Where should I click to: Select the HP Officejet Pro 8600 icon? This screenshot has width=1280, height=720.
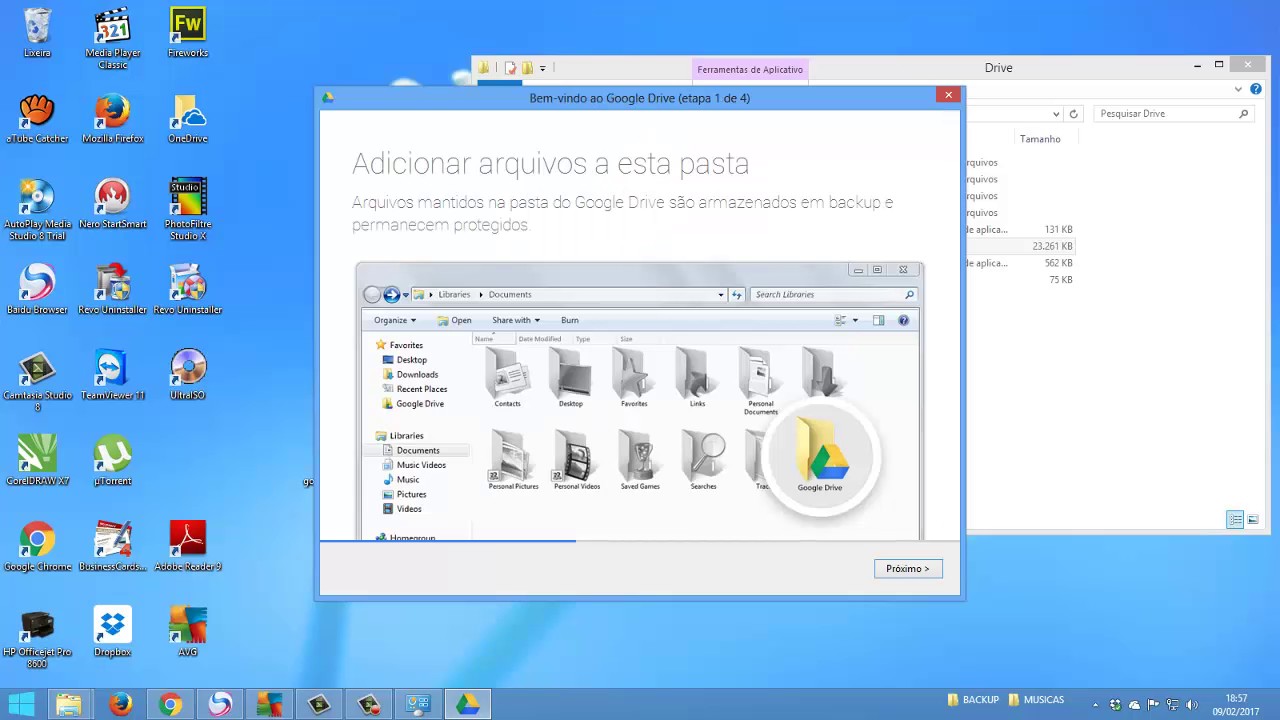coord(37,638)
